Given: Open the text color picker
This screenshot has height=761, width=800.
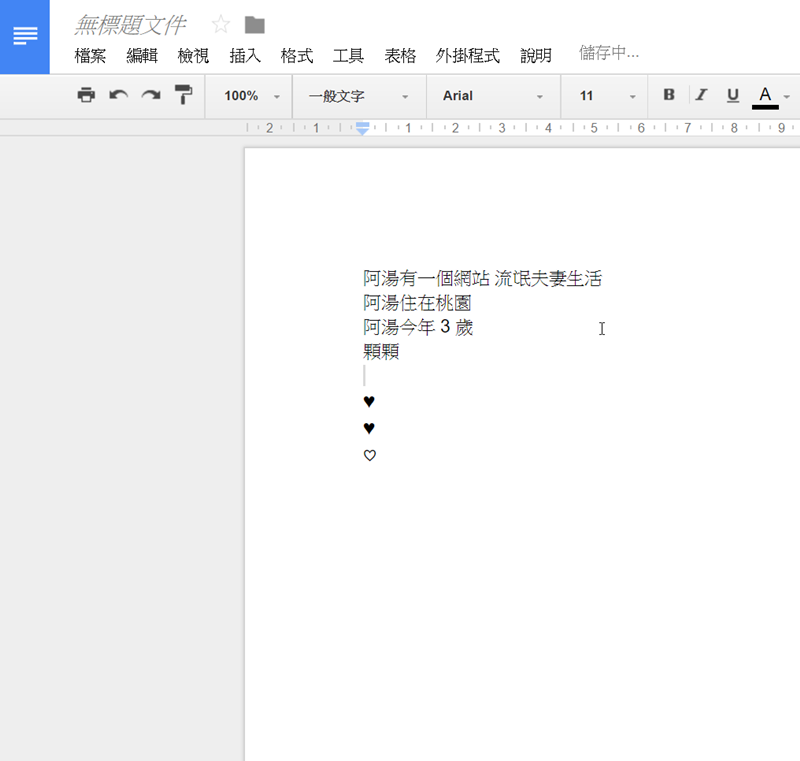Looking at the screenshot, I should tap(766, 96).
